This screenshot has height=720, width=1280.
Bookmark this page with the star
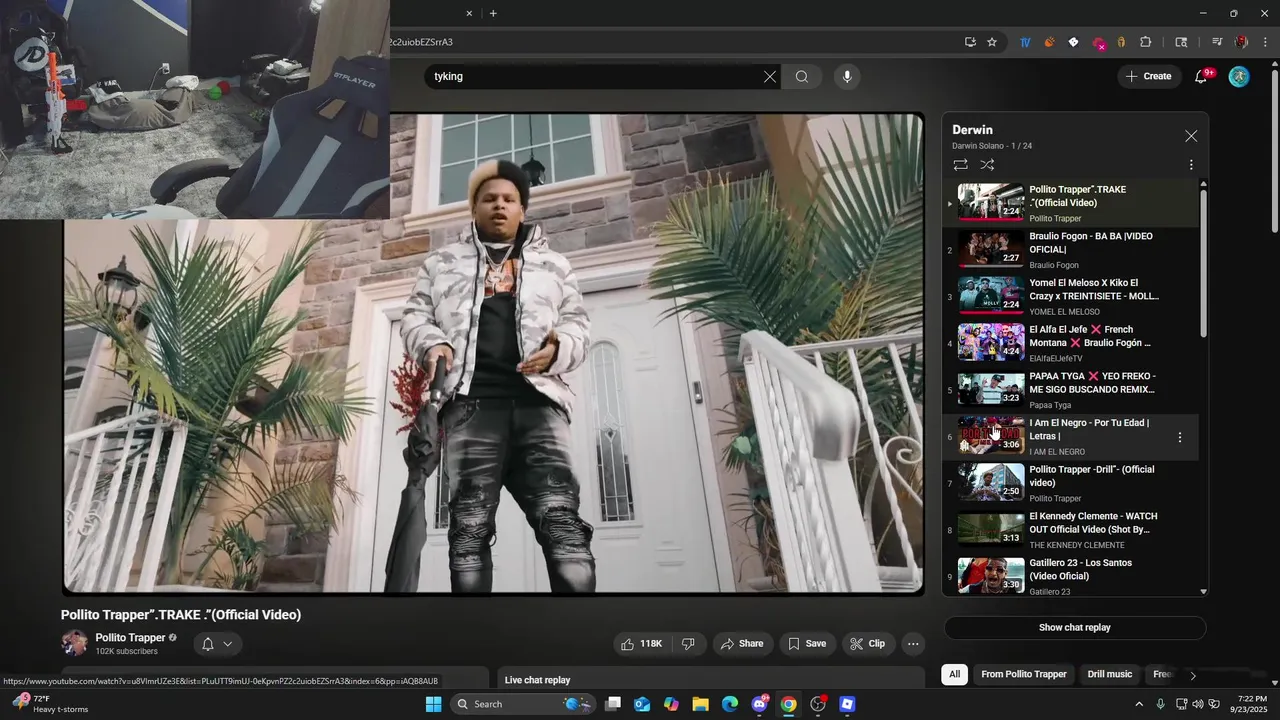click(992, 42)
